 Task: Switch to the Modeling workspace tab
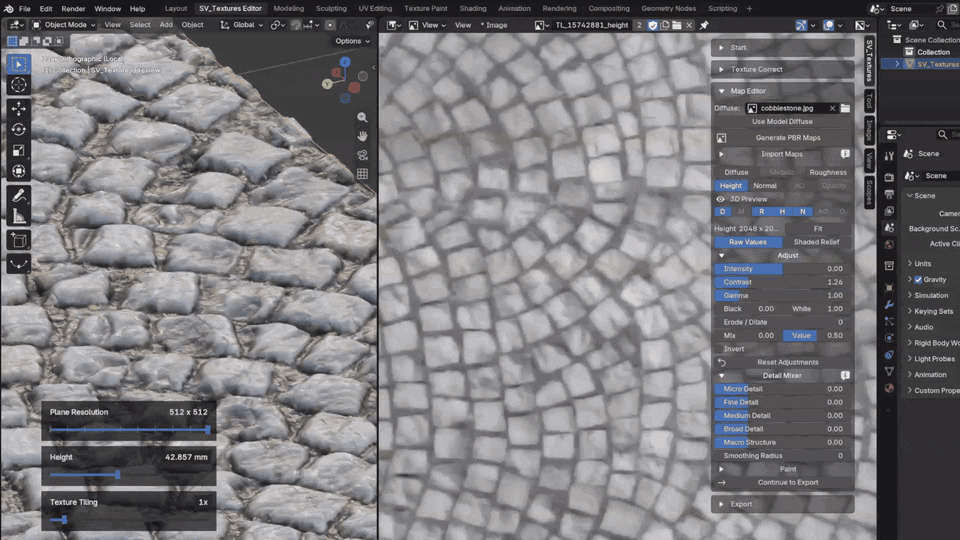(288, 9)
